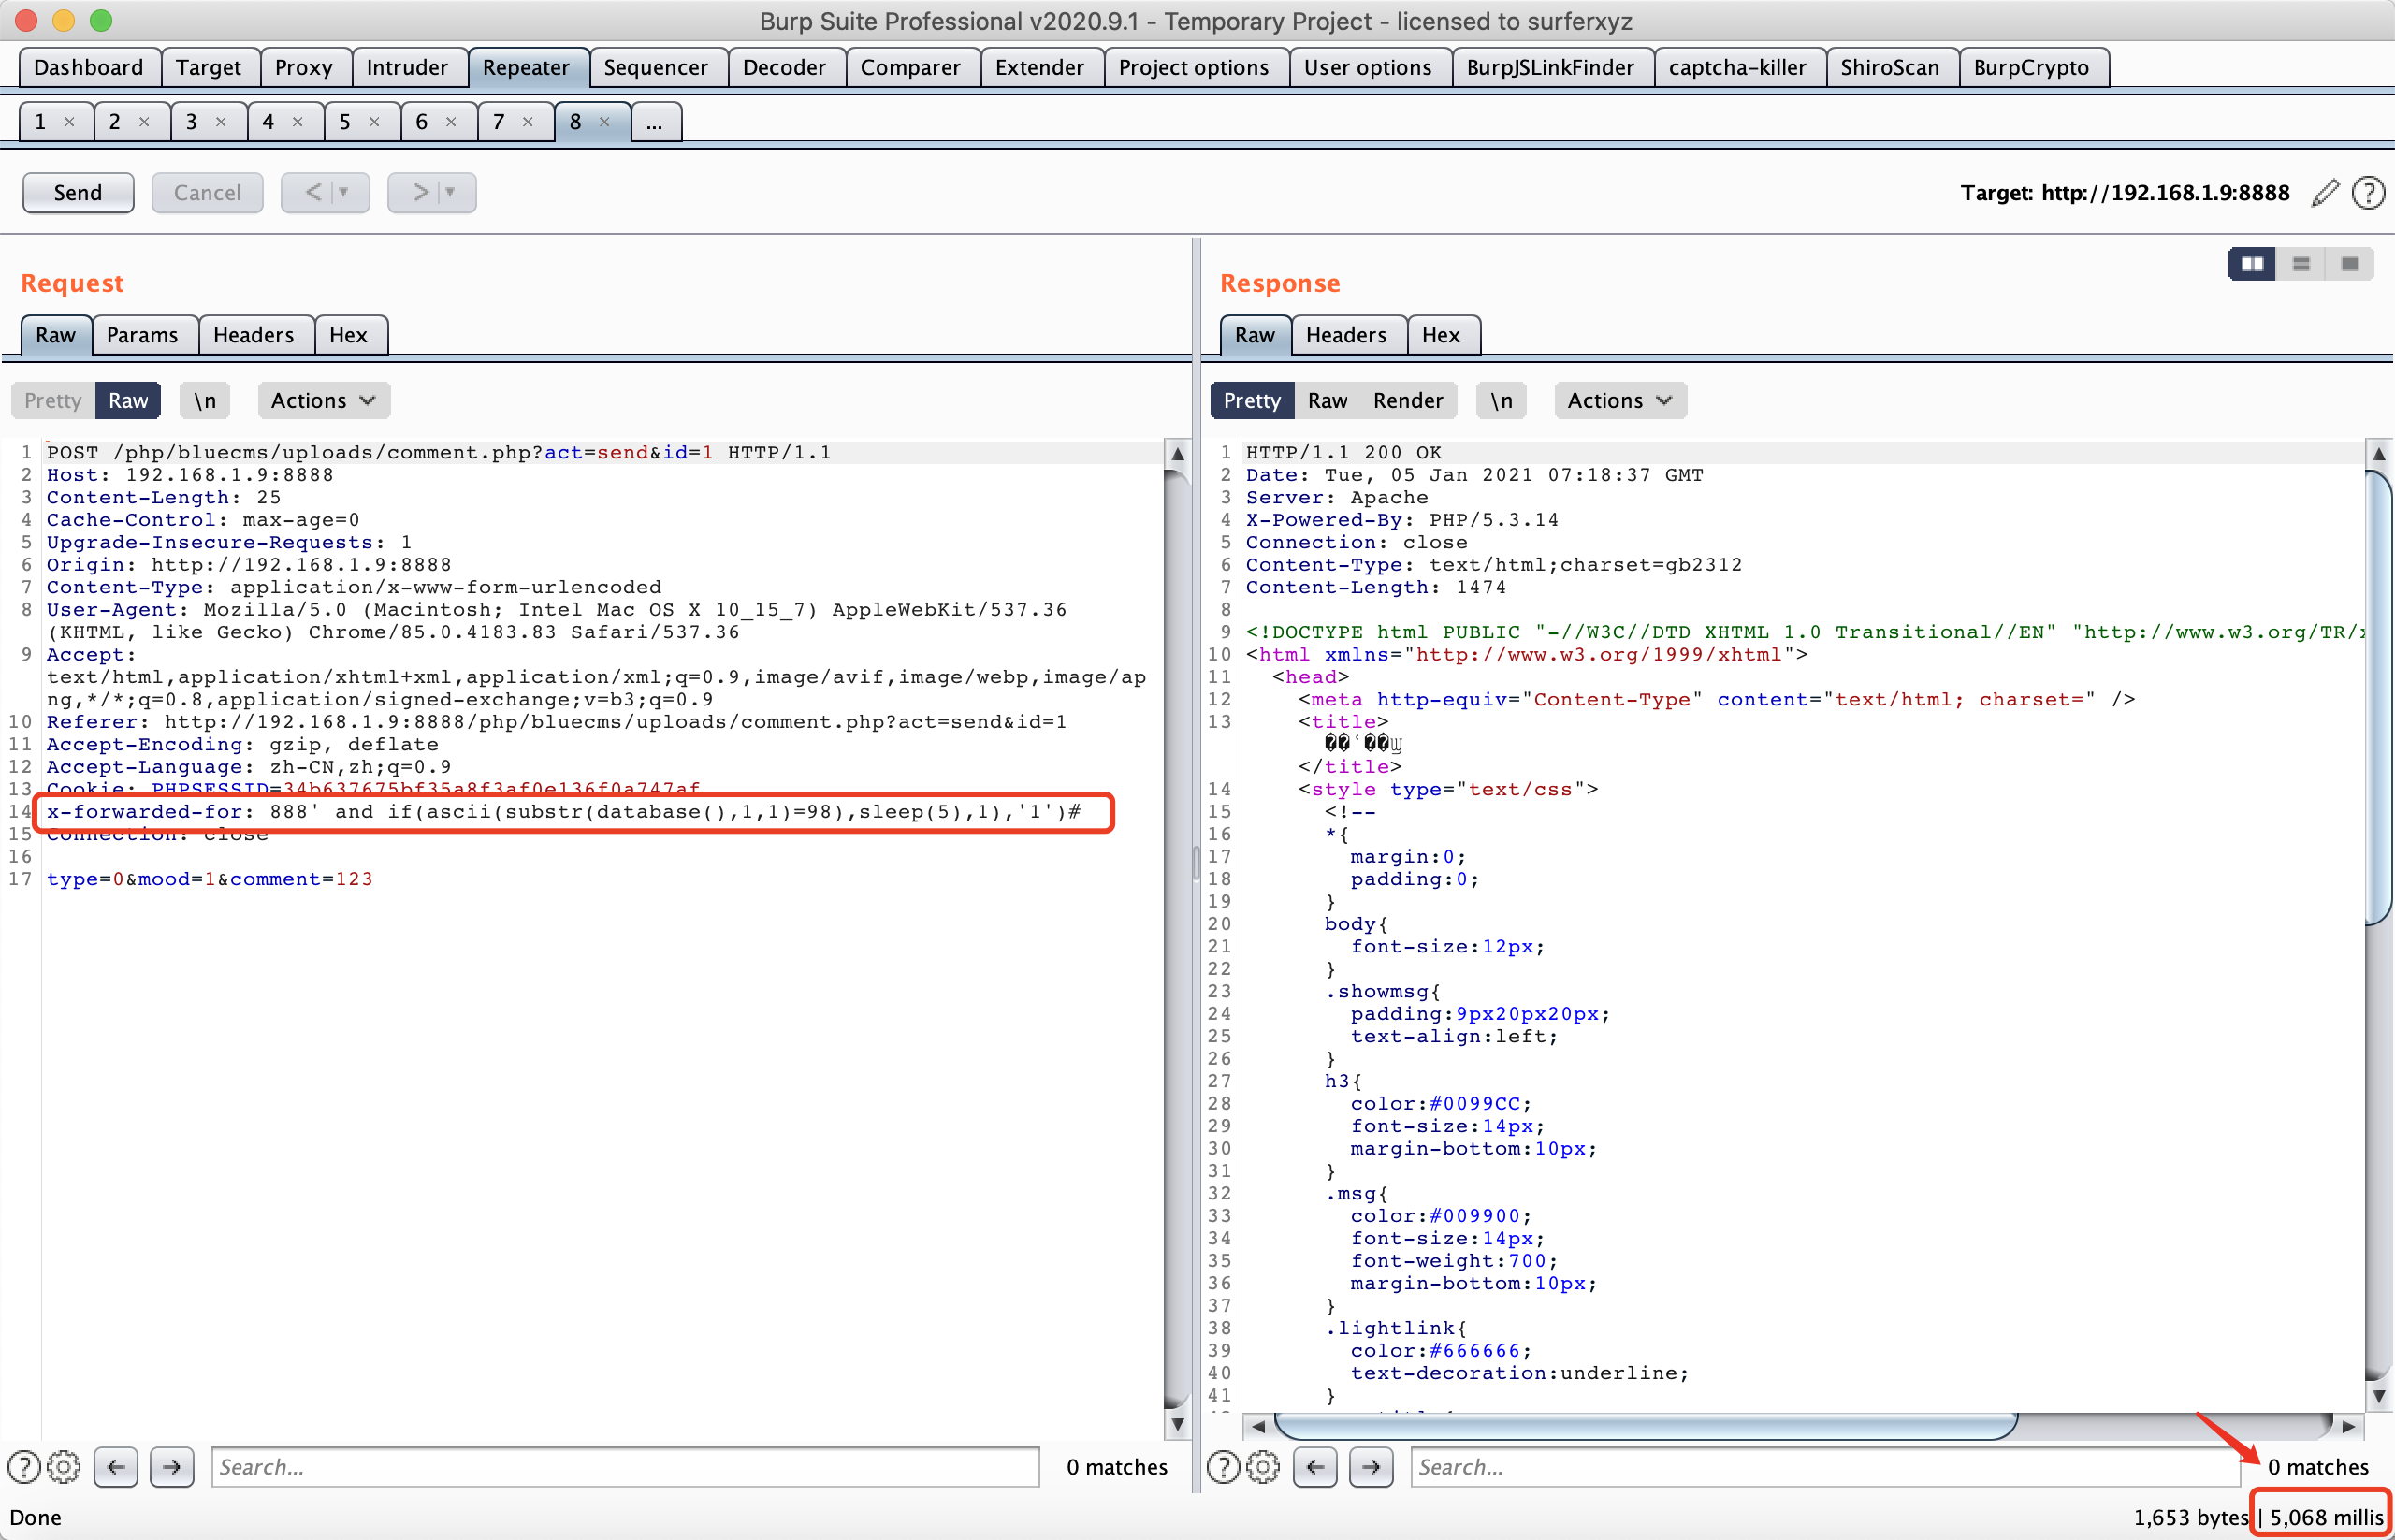
Task: Expand the response Actions dropdown
Action: (1619, 400)
